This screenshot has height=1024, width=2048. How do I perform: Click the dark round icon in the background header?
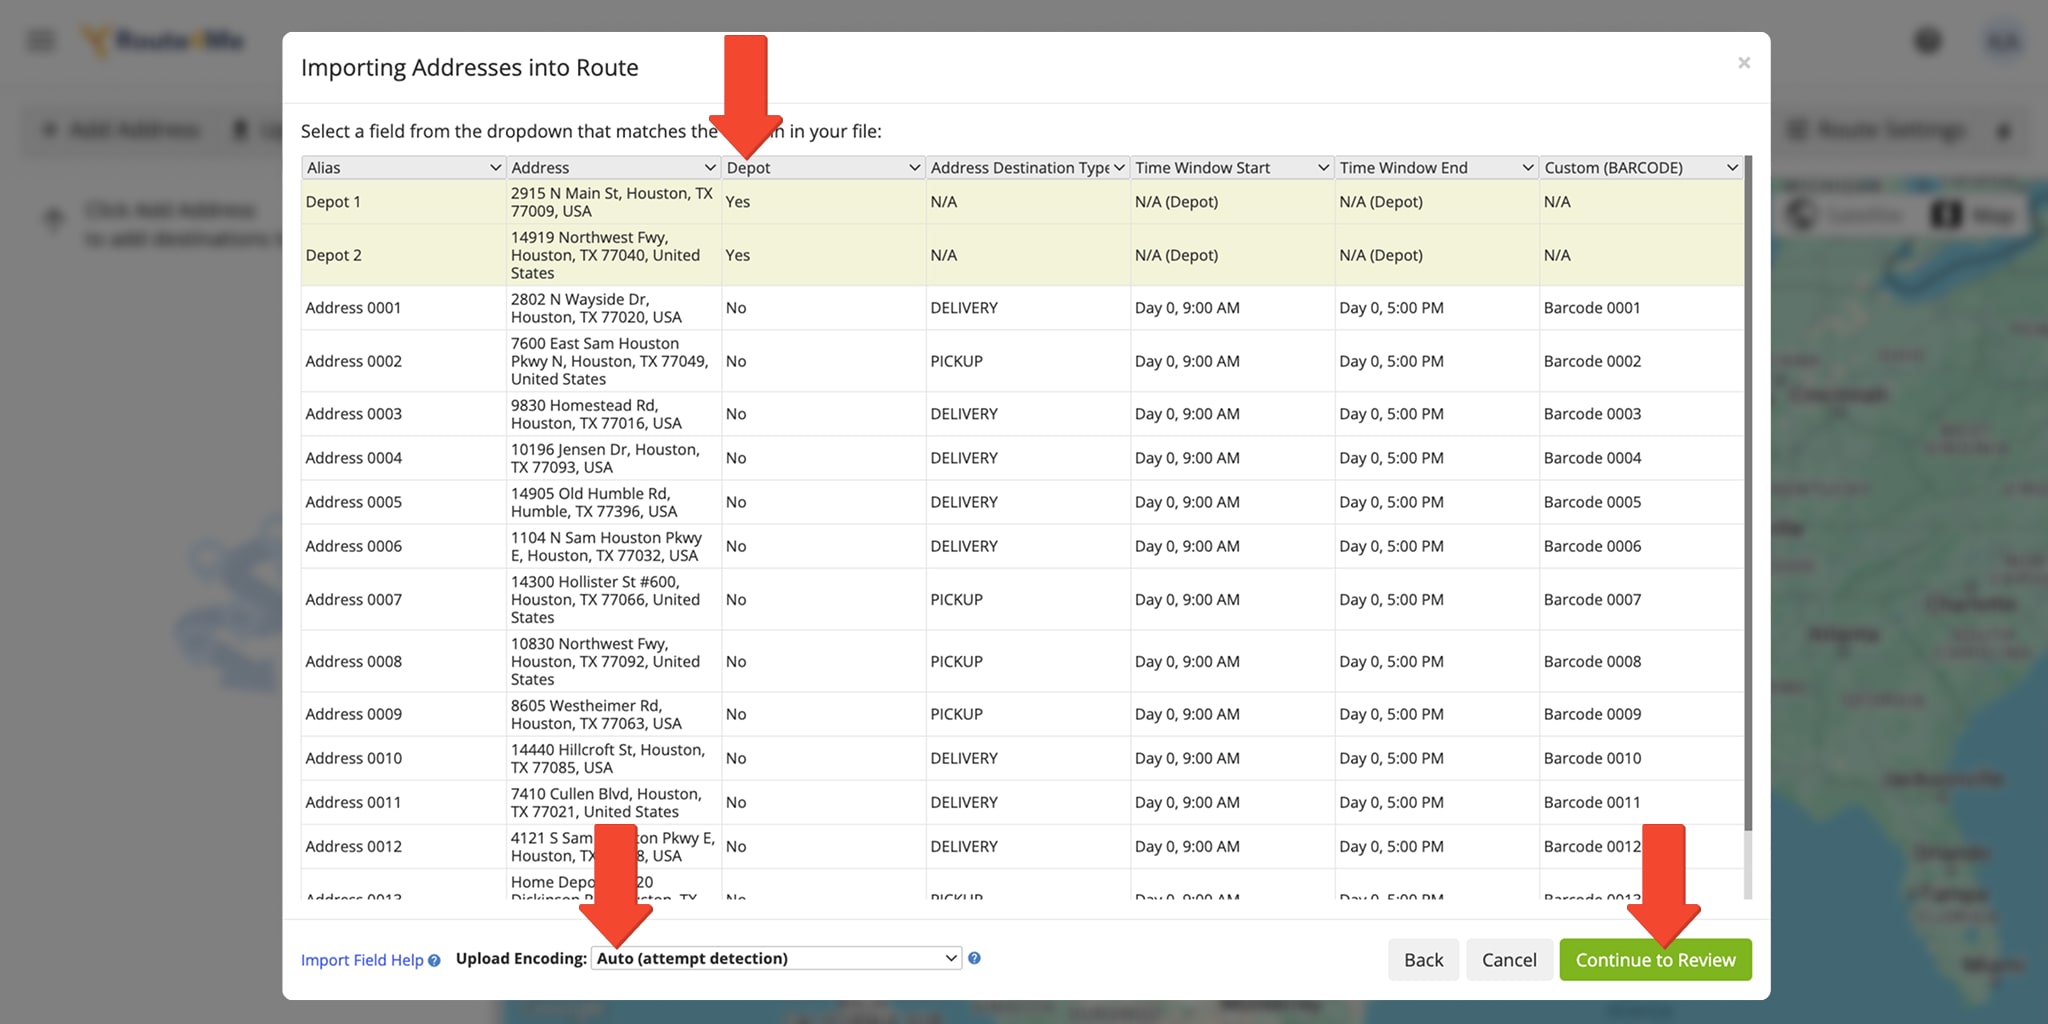[1928, 41]
